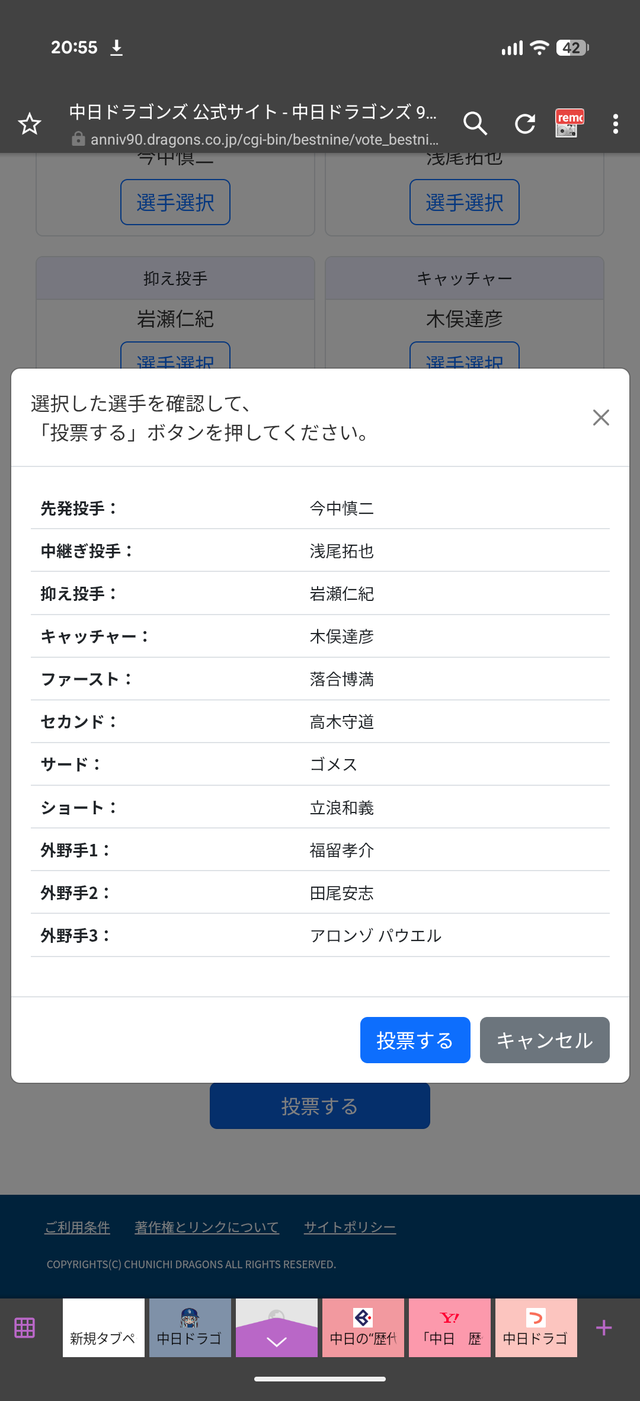This screenshot has height=1401, width=640.
Task: Open the browser search magnifier
Action: click(475, 124)
